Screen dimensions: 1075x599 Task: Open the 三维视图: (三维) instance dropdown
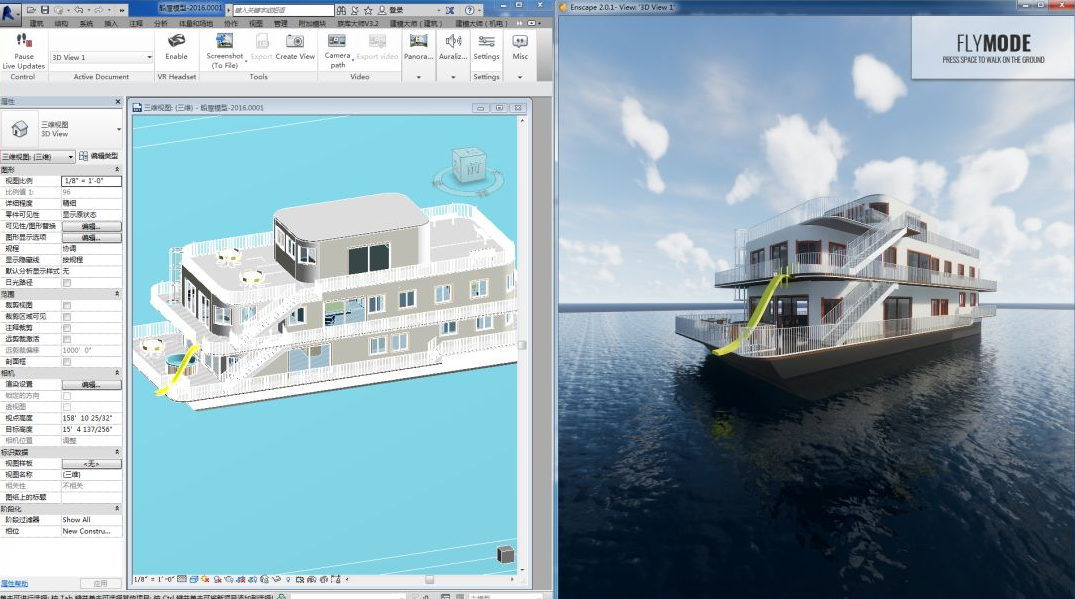tap(38, 157)
